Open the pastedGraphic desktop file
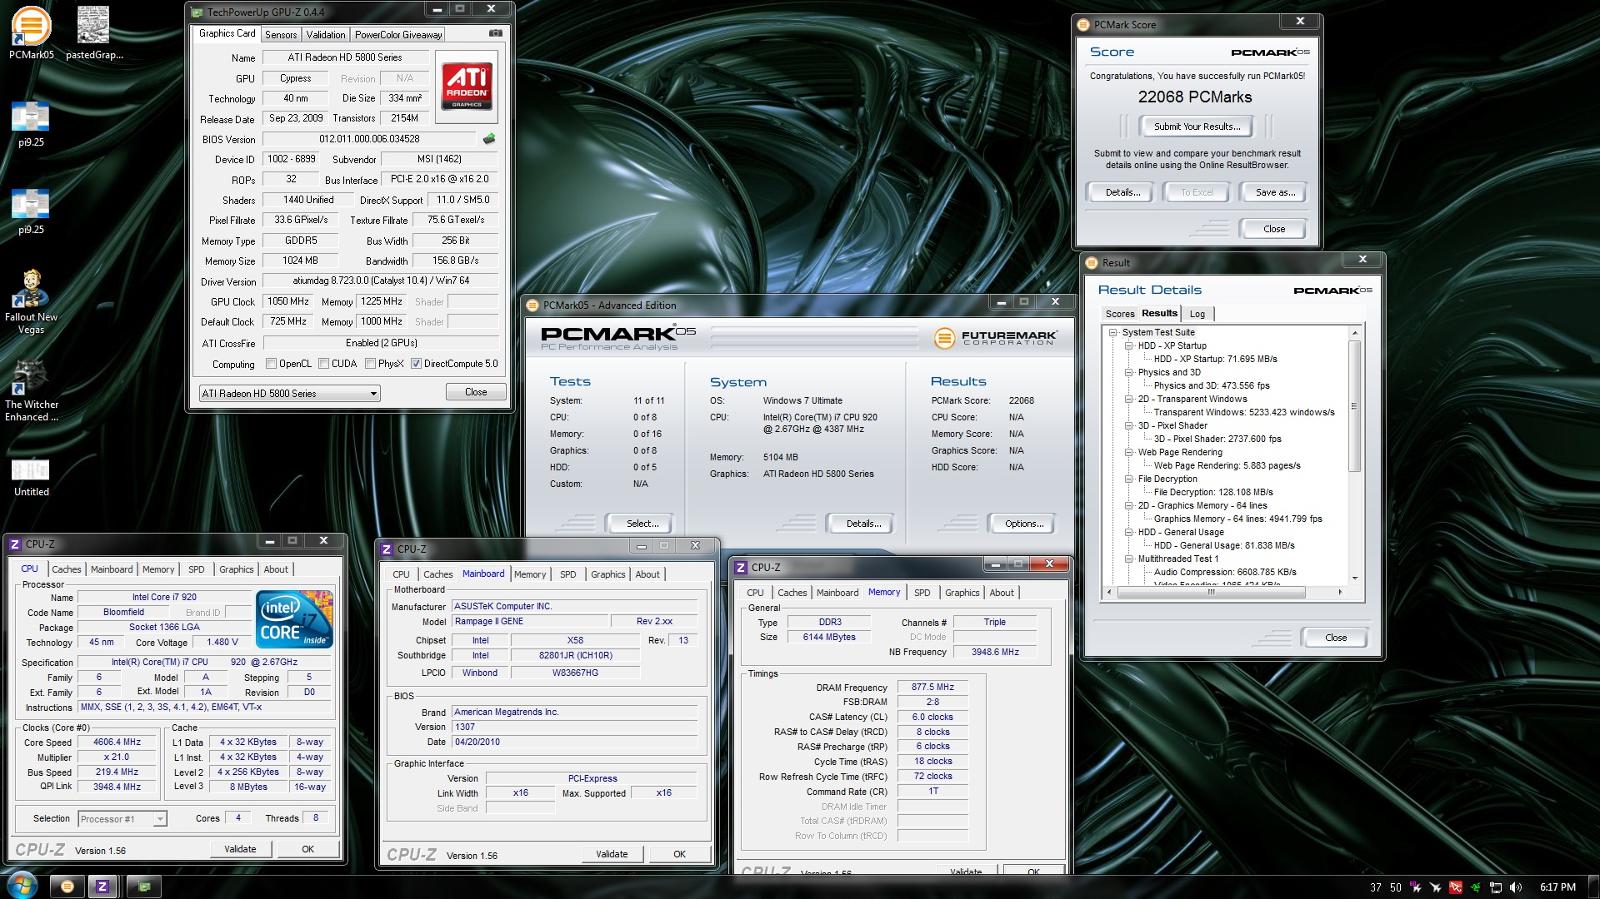Viewport: 1600px width, 899px height. [94, 33]
